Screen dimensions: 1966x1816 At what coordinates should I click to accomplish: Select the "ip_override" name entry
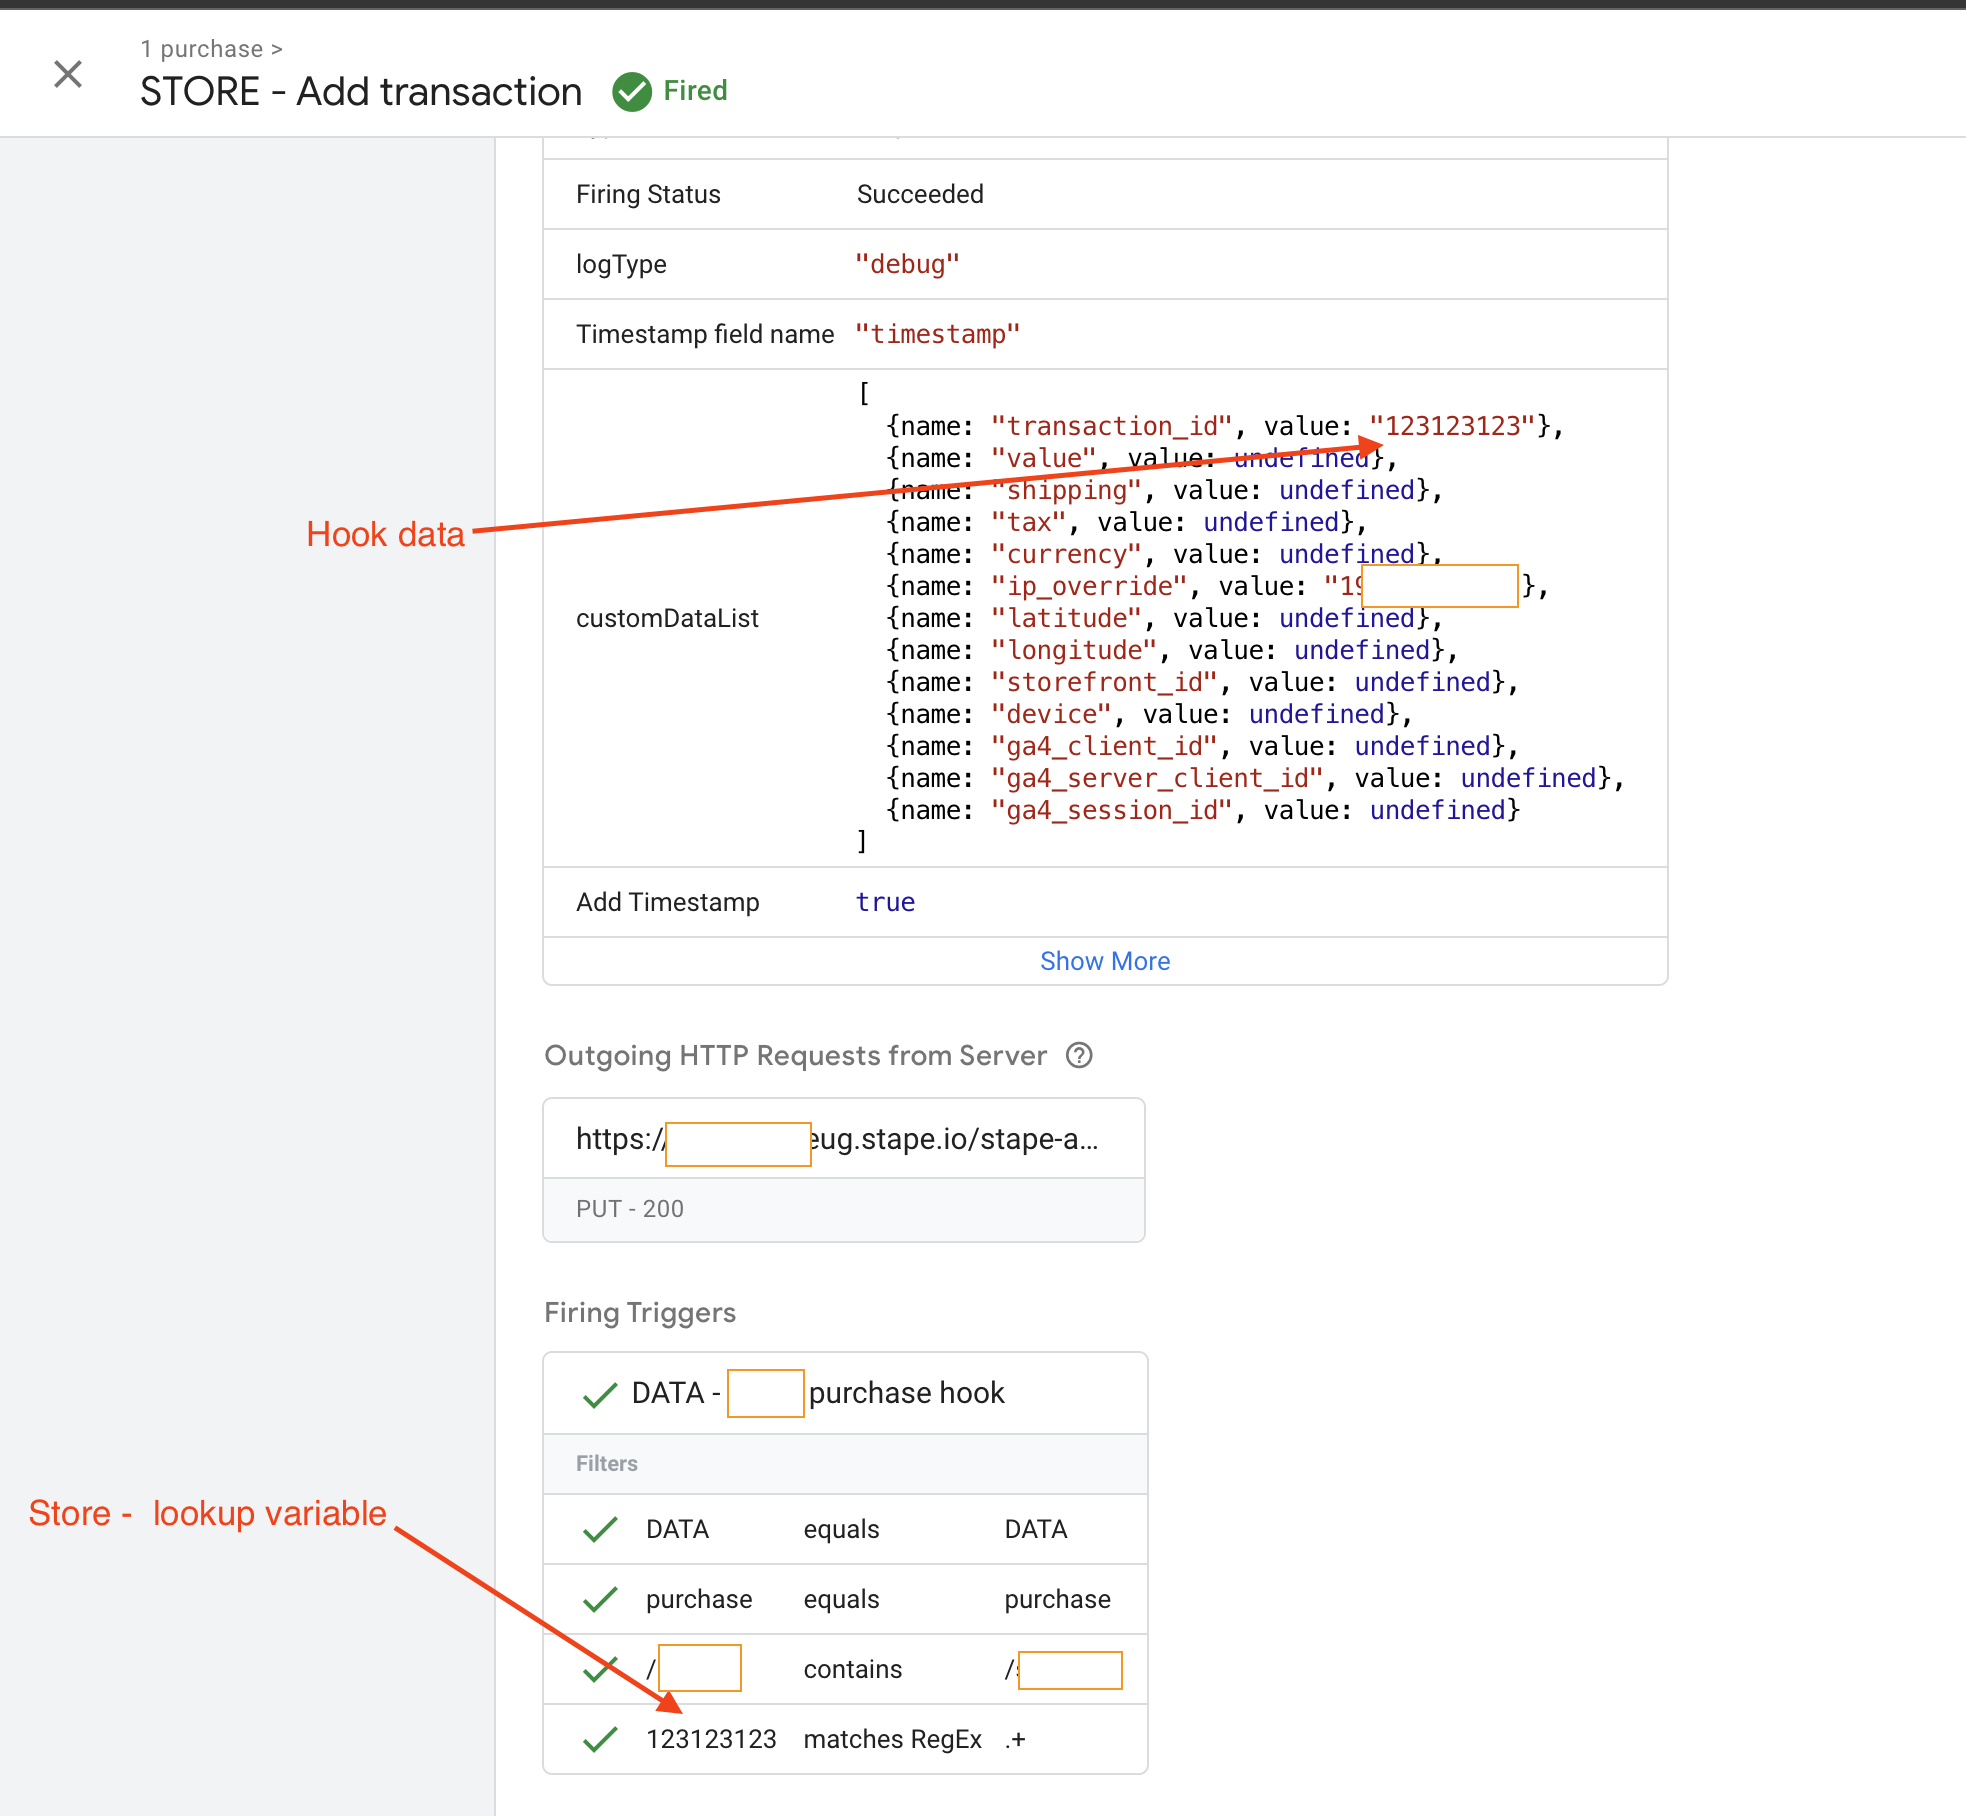coord(1089,586)
